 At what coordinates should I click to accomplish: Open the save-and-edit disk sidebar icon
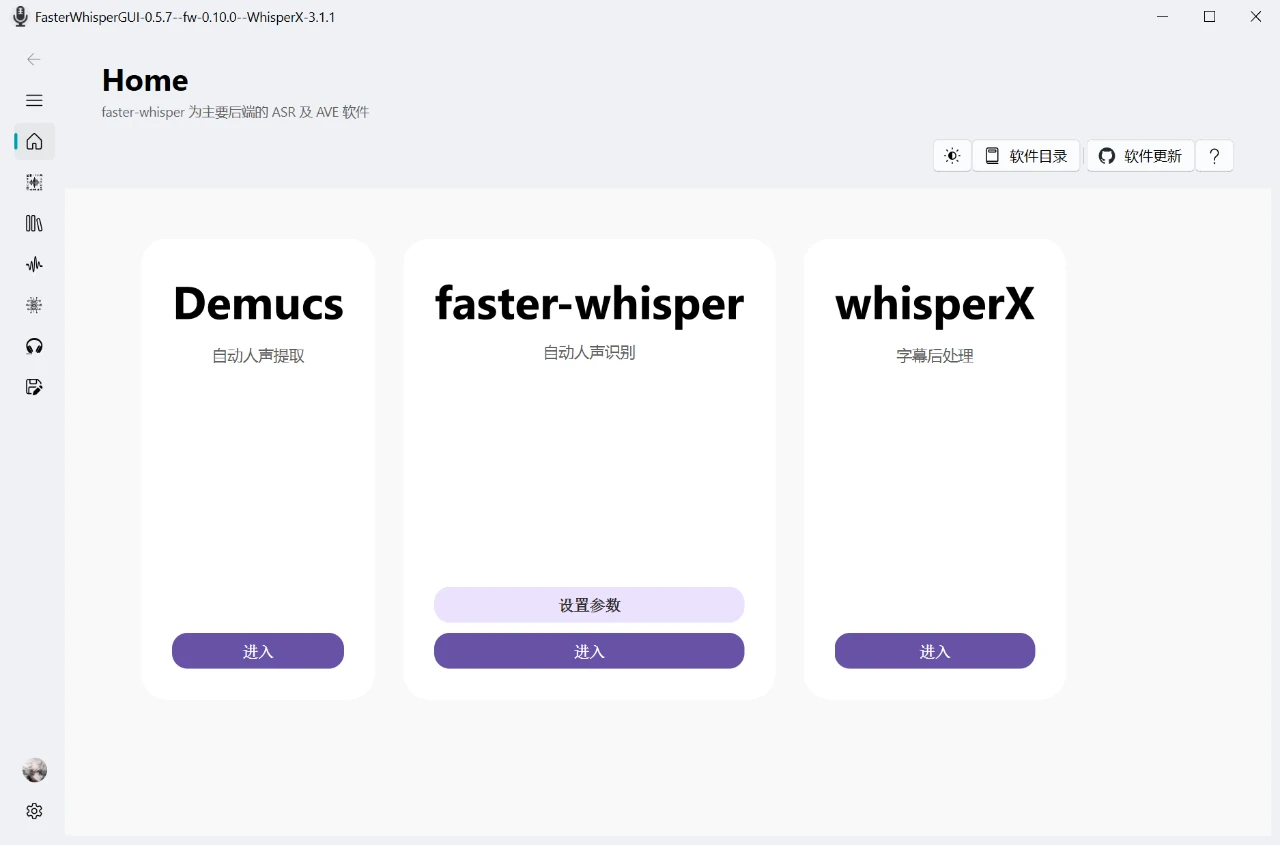(x=34, y=387)
